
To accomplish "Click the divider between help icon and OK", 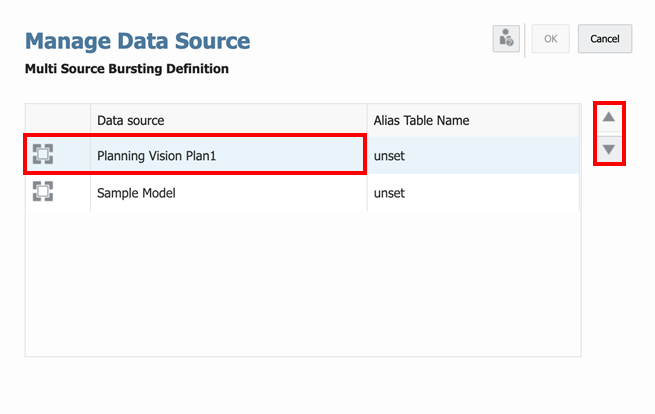I will tap(526, 39).
